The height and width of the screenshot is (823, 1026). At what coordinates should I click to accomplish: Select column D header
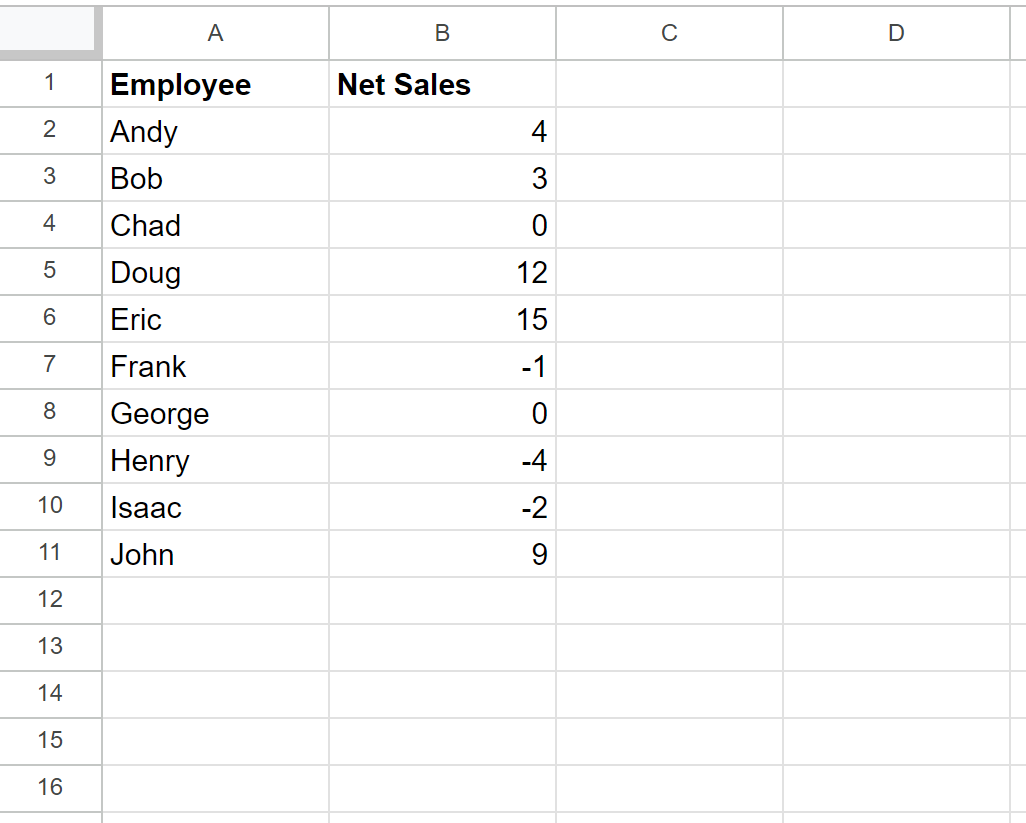point(896,33)
